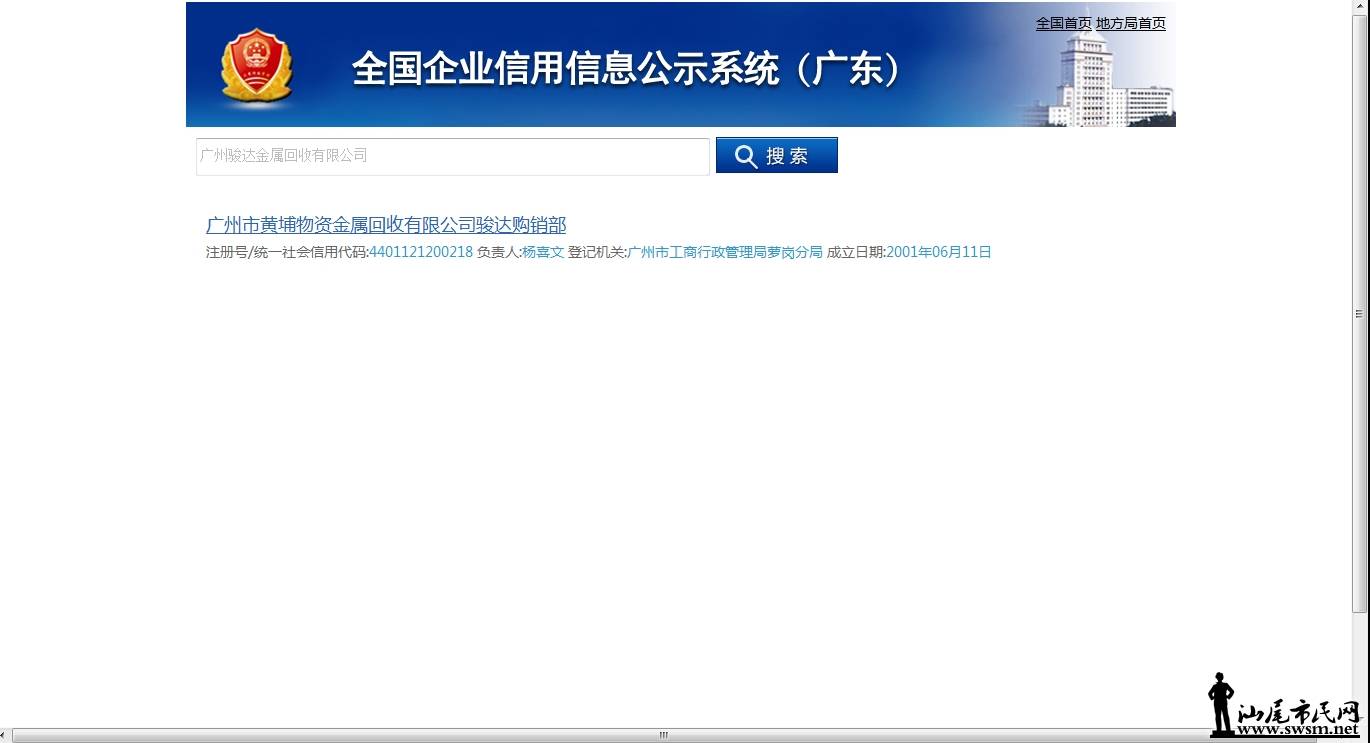Click the vertical scrollbar up arrow
This screenshot has width=1370, height=743.
coord(1359,8)
